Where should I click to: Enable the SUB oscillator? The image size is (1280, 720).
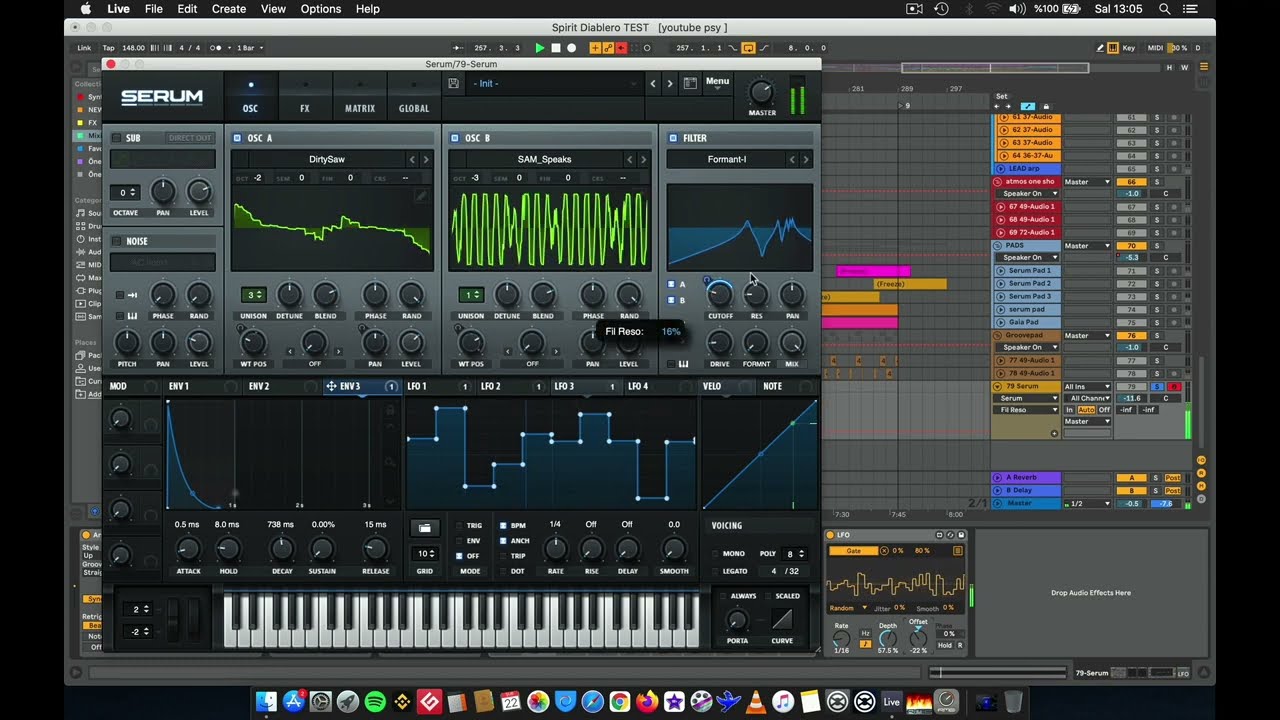(116, 138)
